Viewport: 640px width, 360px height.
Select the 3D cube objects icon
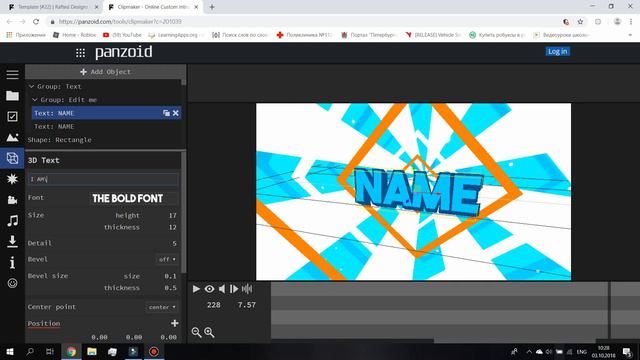(x=12, y=158)
